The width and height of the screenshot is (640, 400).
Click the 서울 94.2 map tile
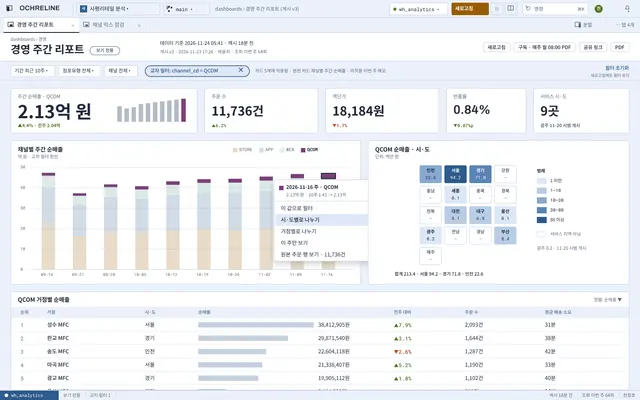click(x=455, y=174)
